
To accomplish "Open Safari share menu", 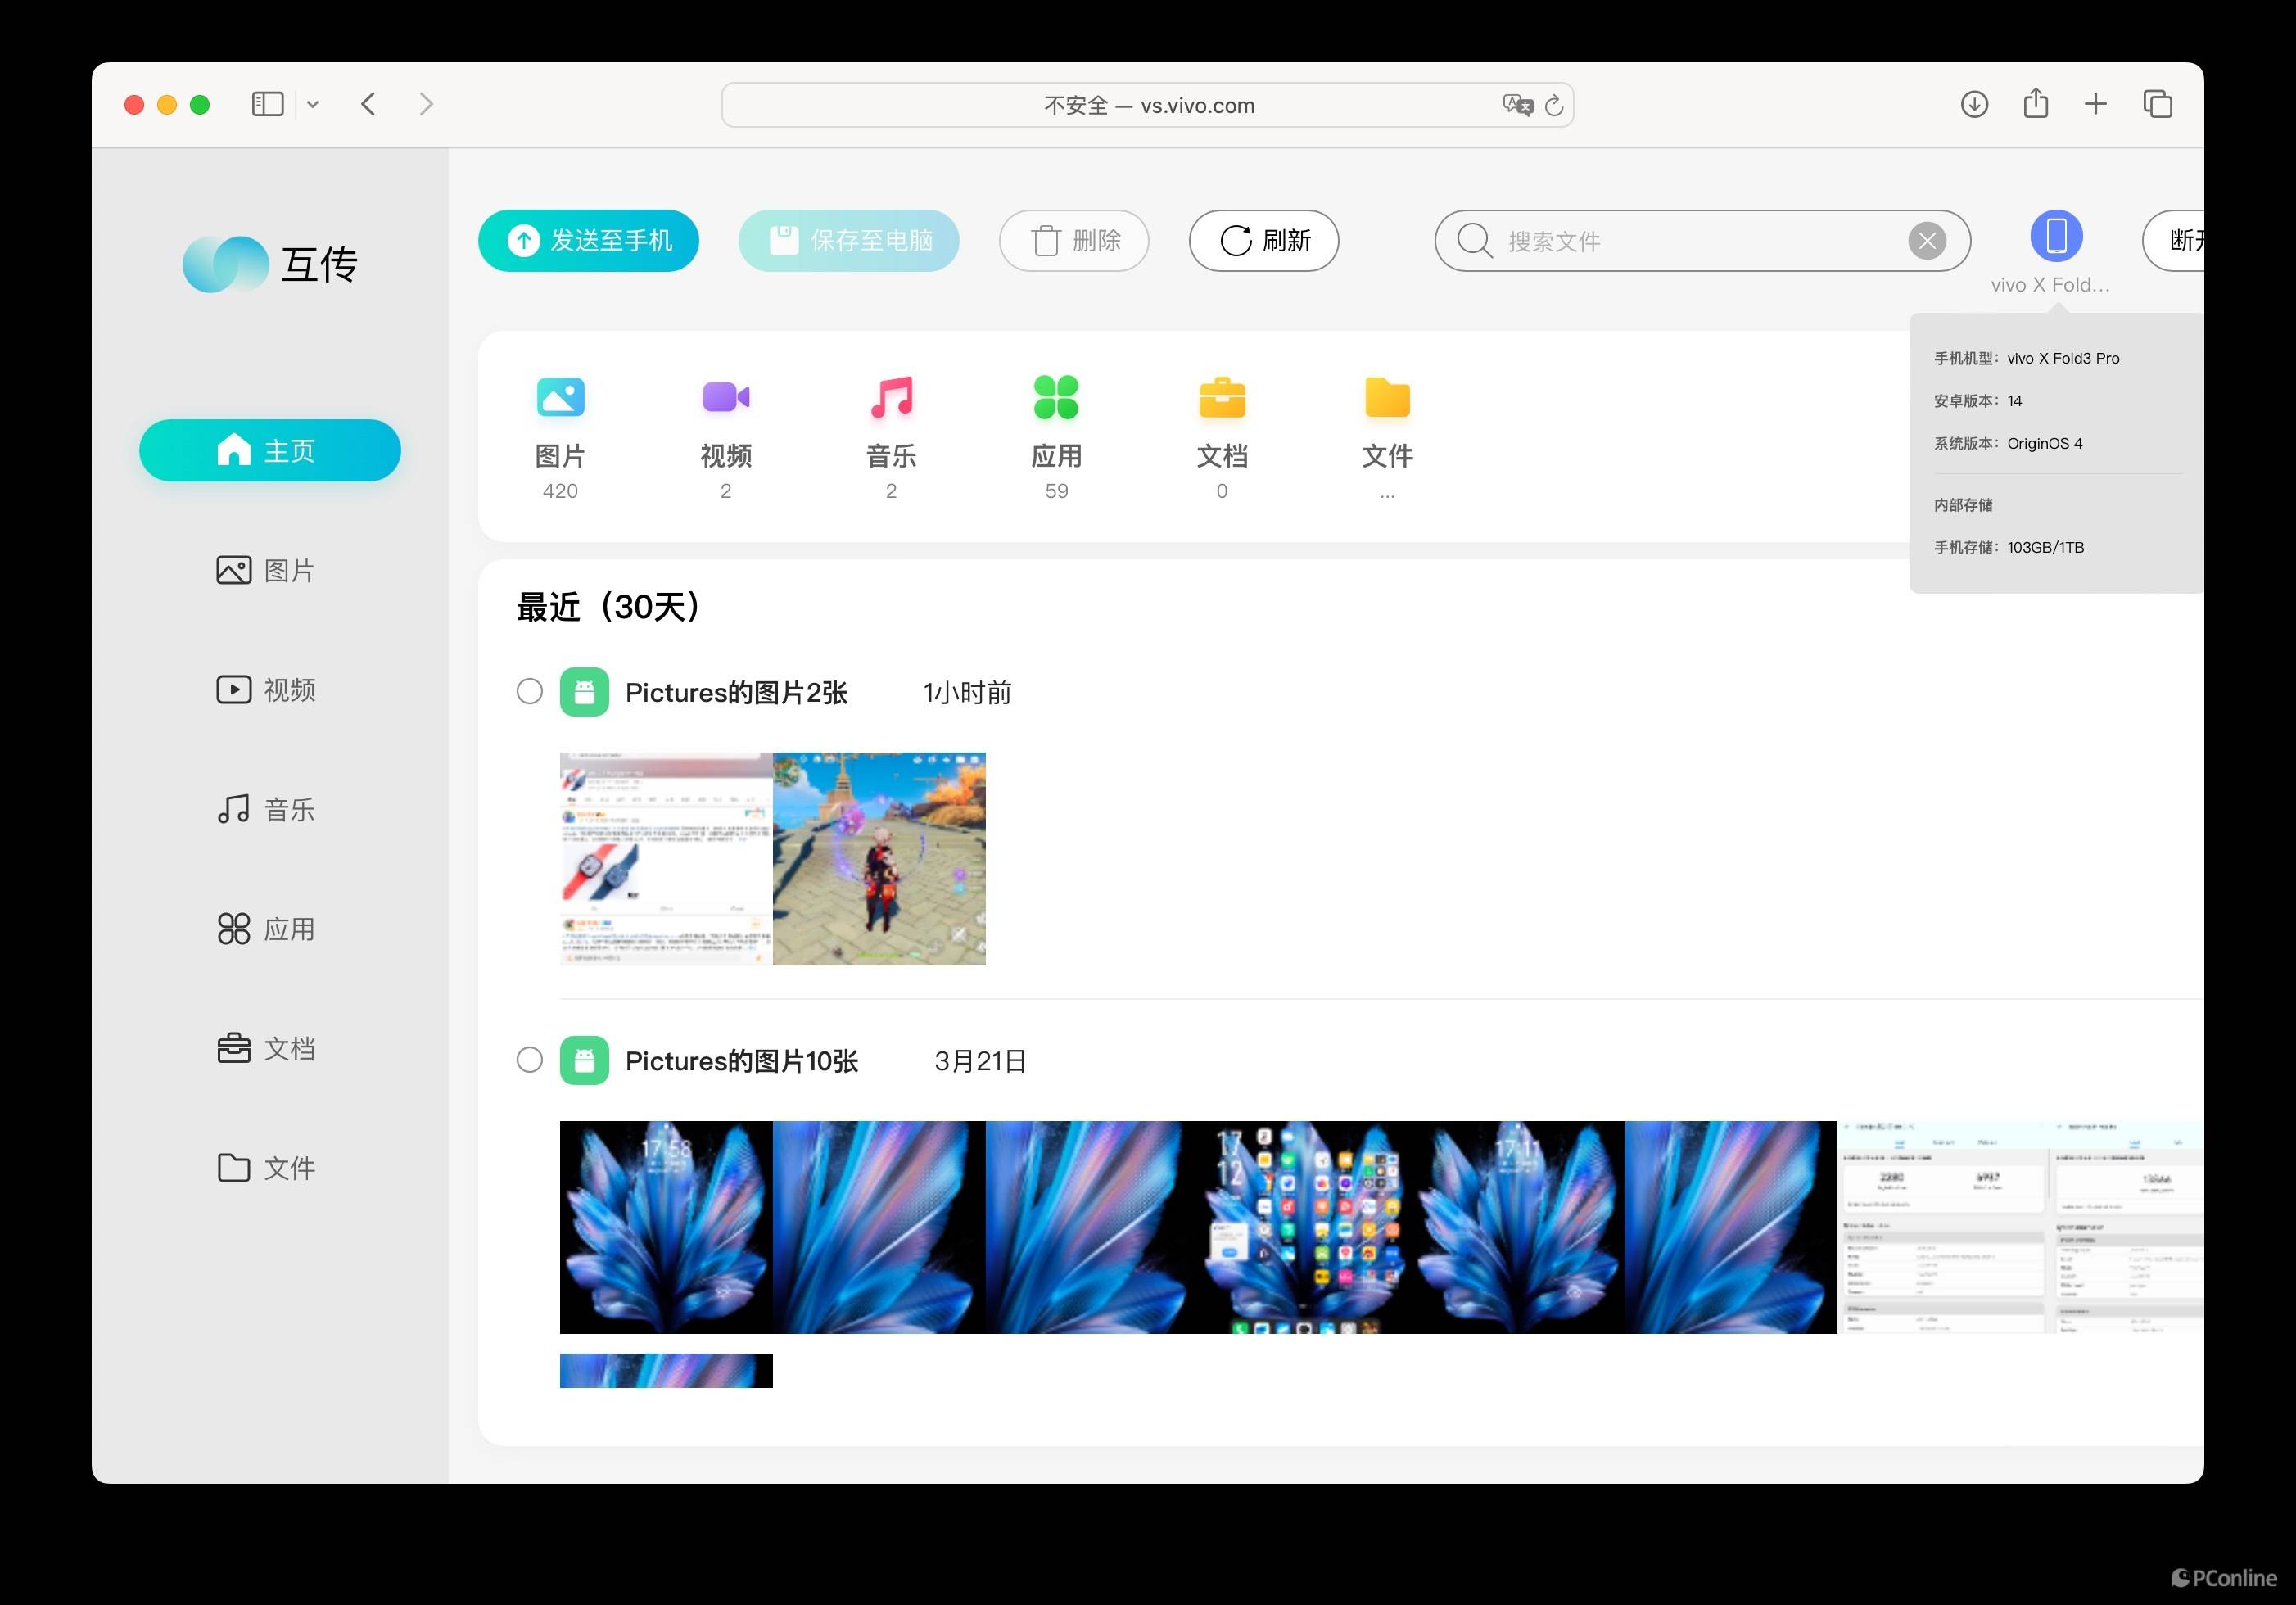I will click(2035, 104).
